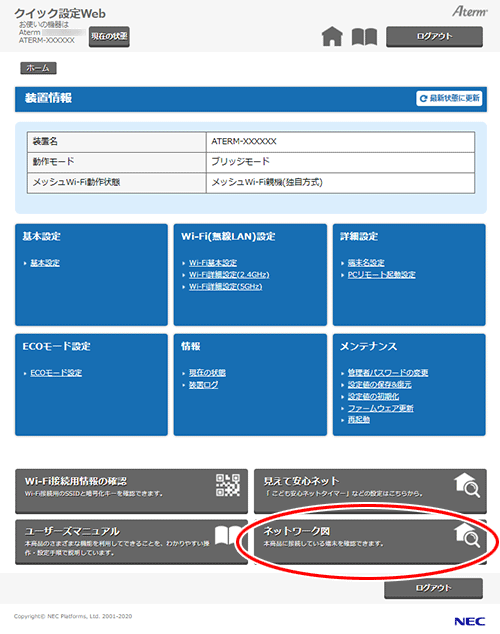This screenshot has height=634, width=500.
Task: Open 設定値の保存&復元 link
Action: pyautogui.click(x=380, y=385)
